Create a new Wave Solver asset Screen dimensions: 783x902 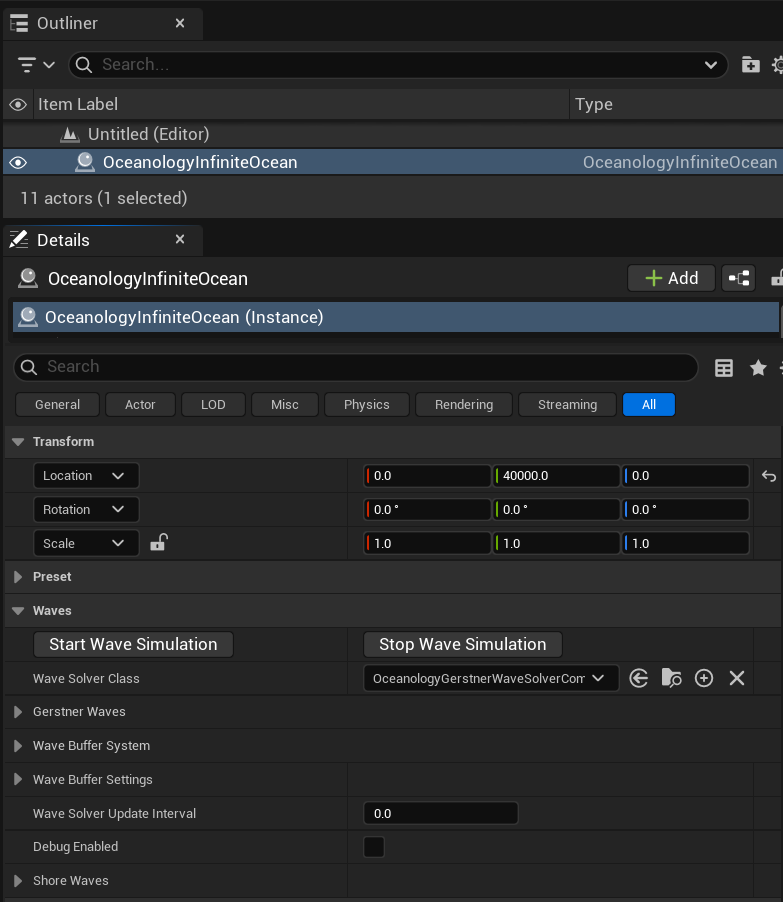click(704, 678)
